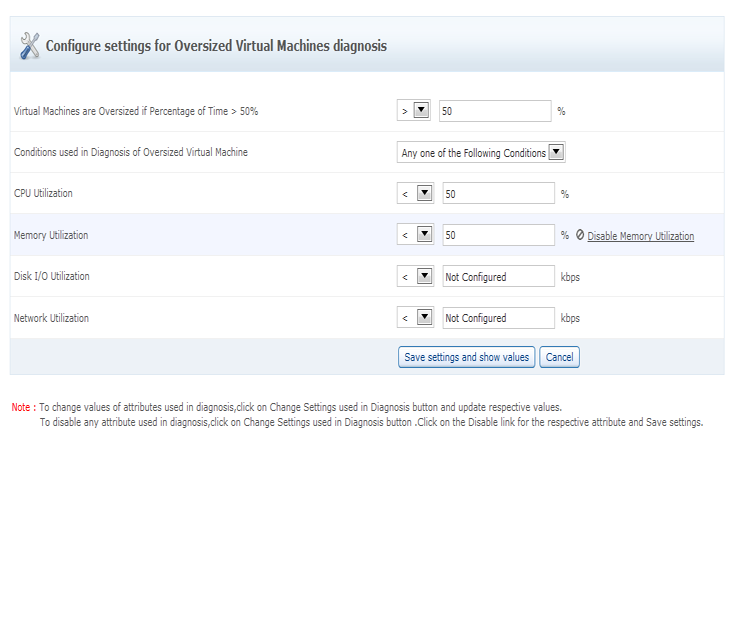The image size is (731, 630).
Task: Click the 'CPU Utilization' label
Action: pos(43,193)
